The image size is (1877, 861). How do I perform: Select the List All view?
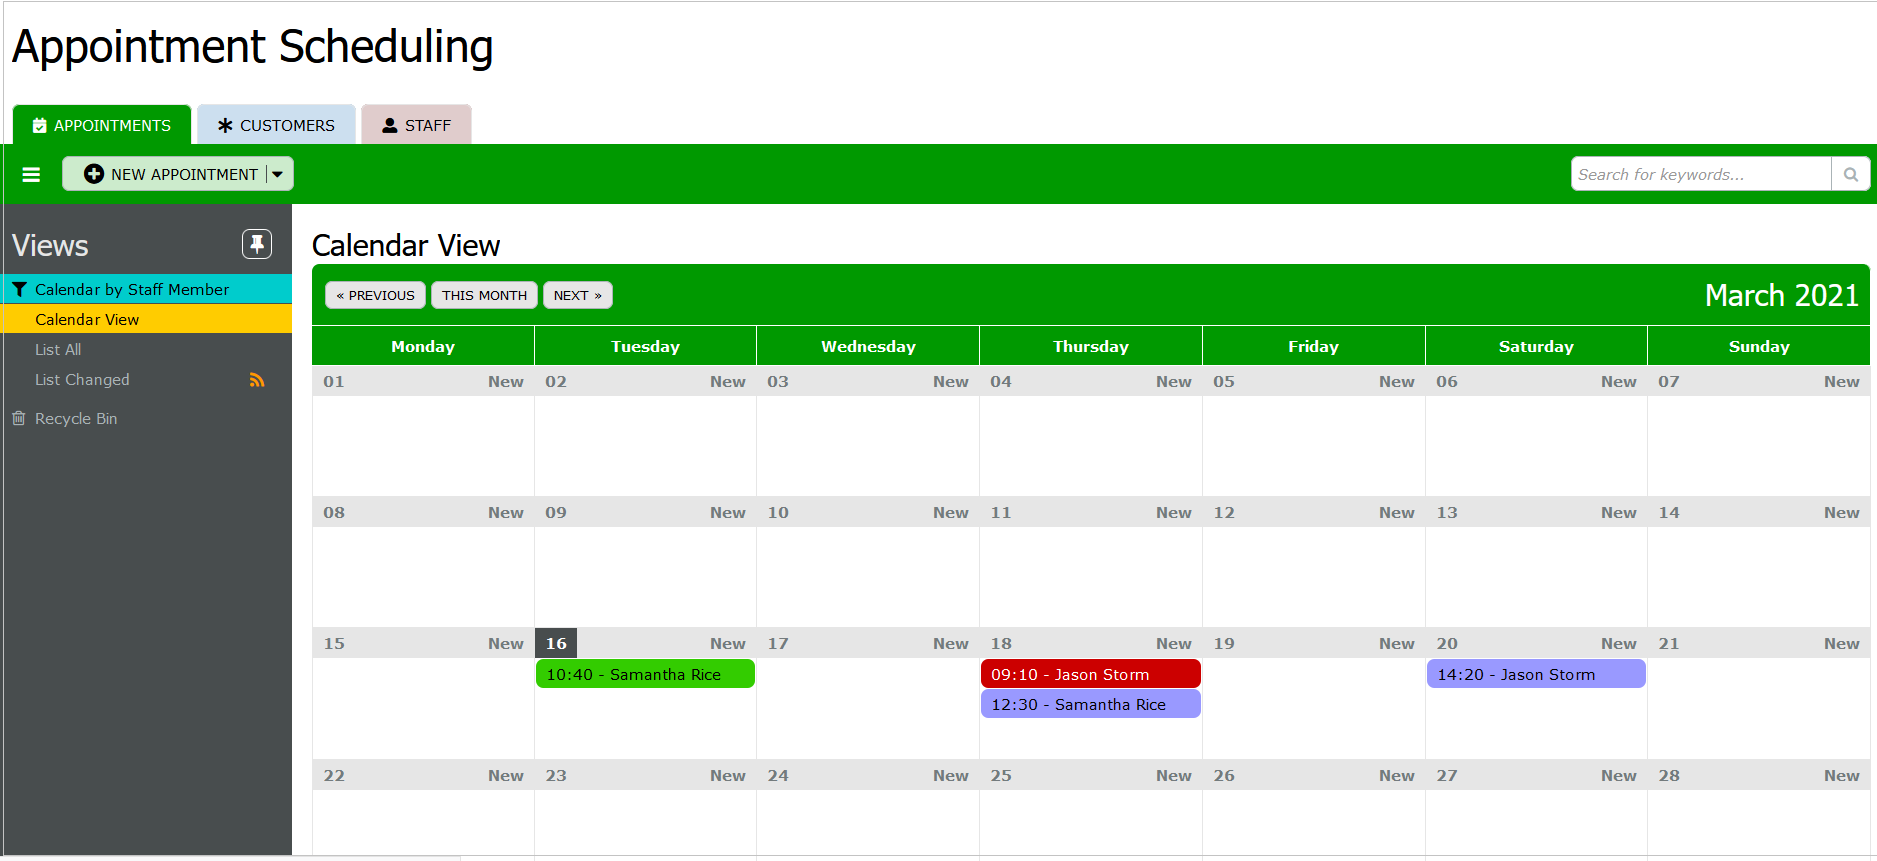click(58, 349)
